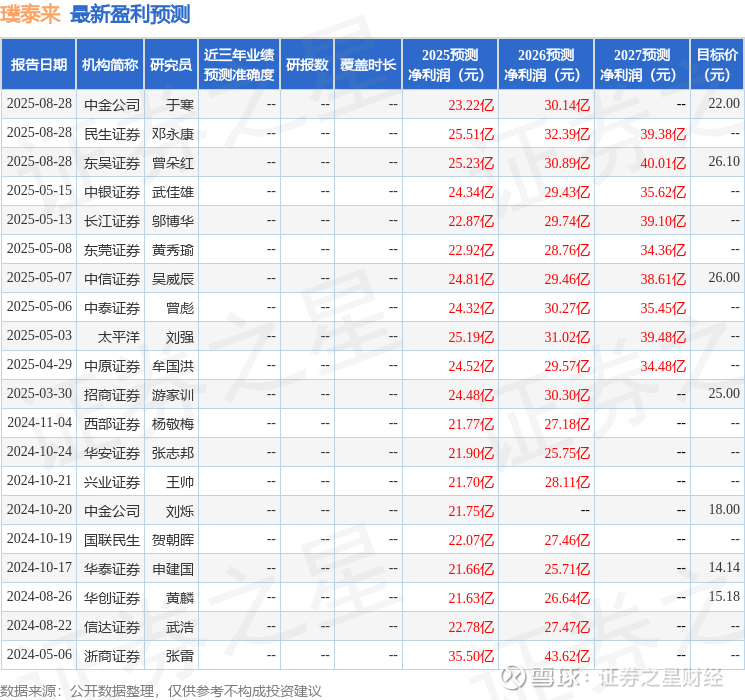The width and height of the screenshot is (745, 700).
Task: Select 华安证券 institution cell
Action: 112,453
